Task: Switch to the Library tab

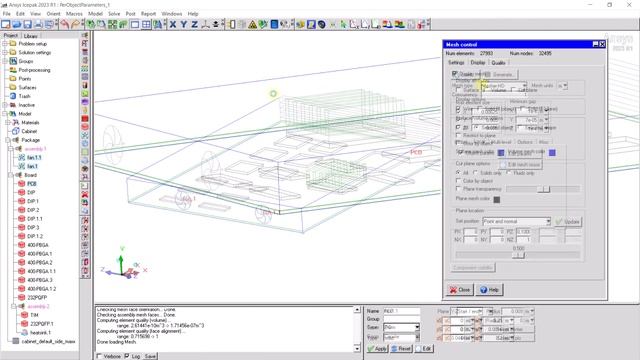Action: coord(31,36)
